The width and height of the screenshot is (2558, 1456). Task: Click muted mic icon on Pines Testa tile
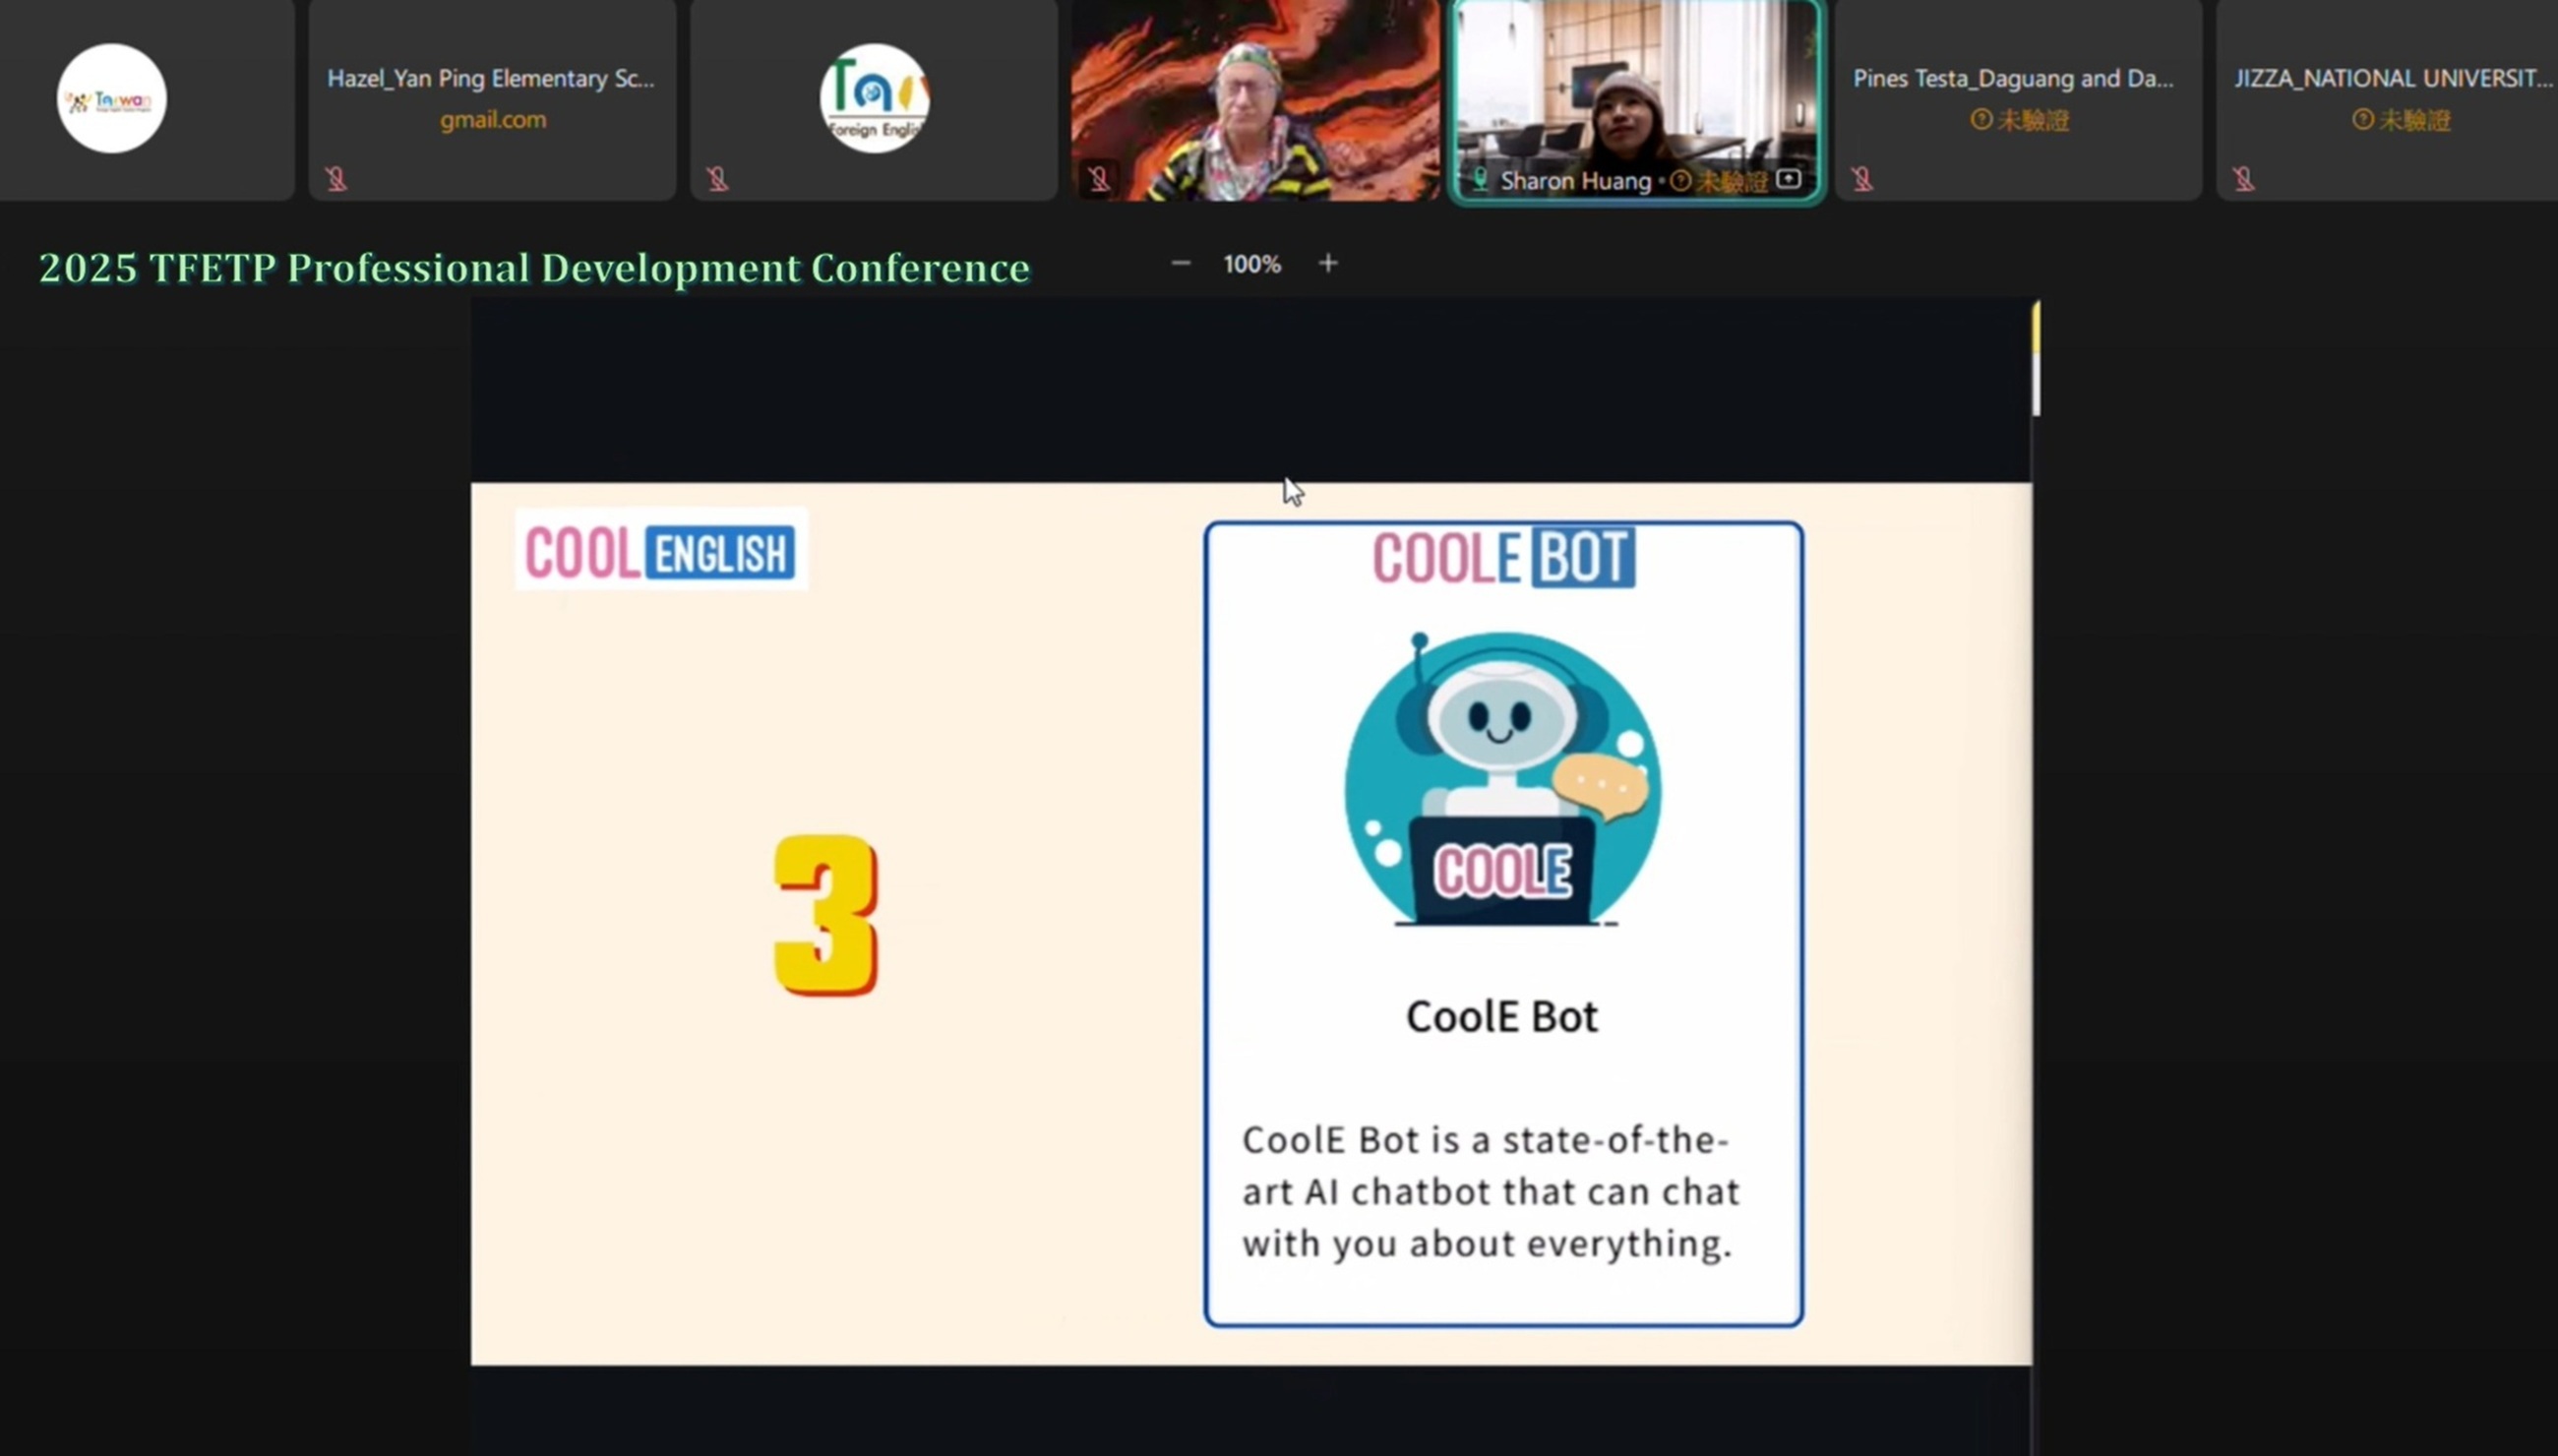pos(1862,179)
